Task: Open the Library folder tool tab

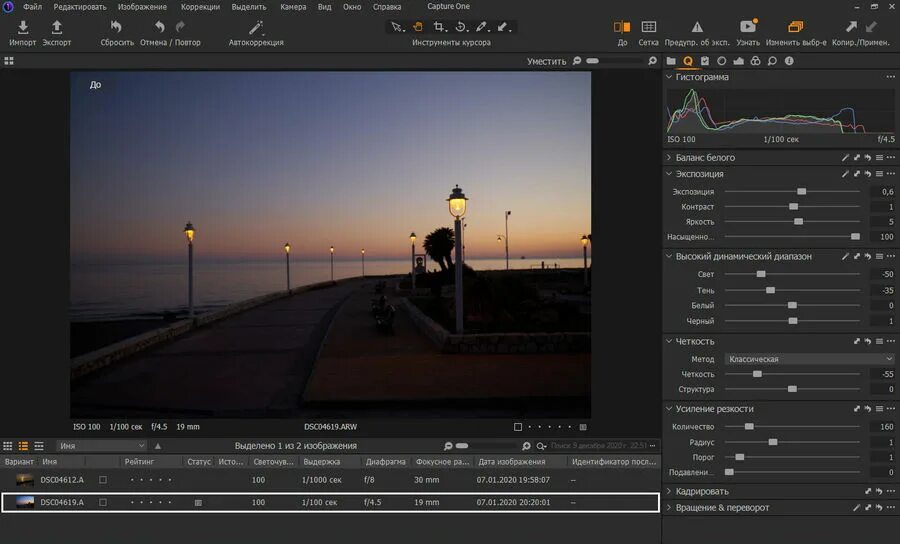Action: click(x=672, y=61)
